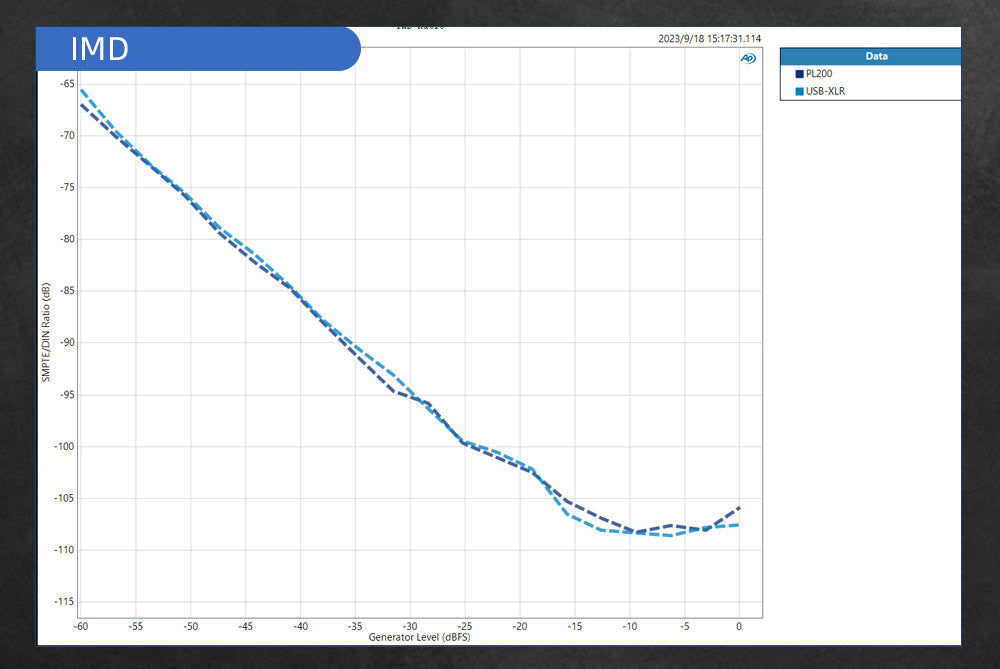This screenshot has height=669, width=1000.
Task: Click the 0 tick on the x-axis
Action: 739,627
